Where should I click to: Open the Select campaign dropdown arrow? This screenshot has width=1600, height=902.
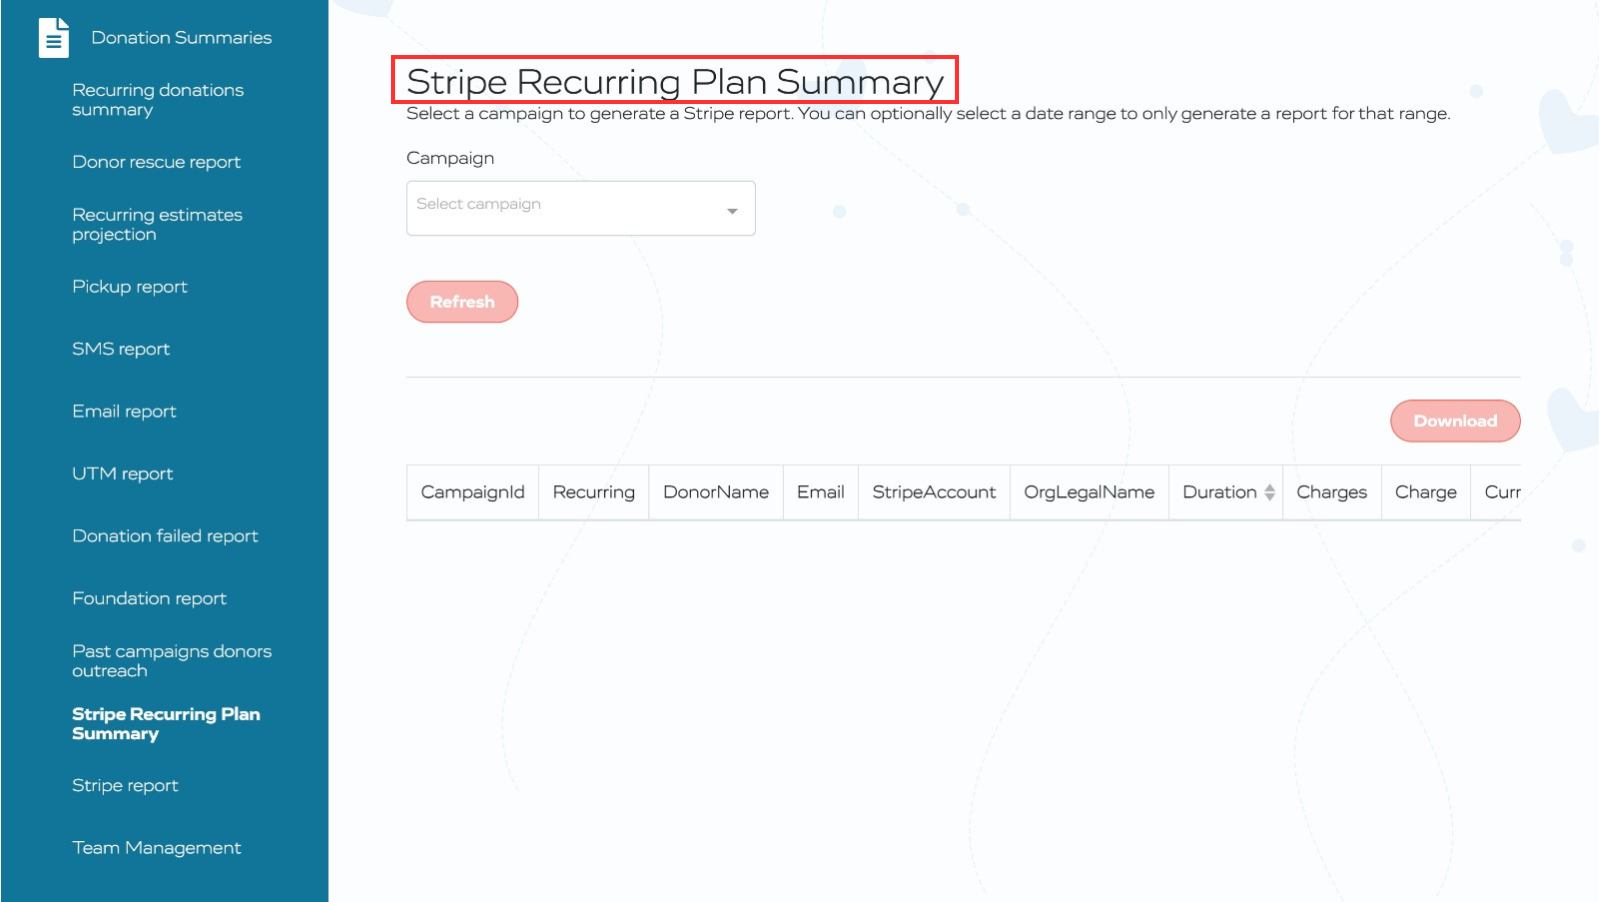[x=732, y=210]
